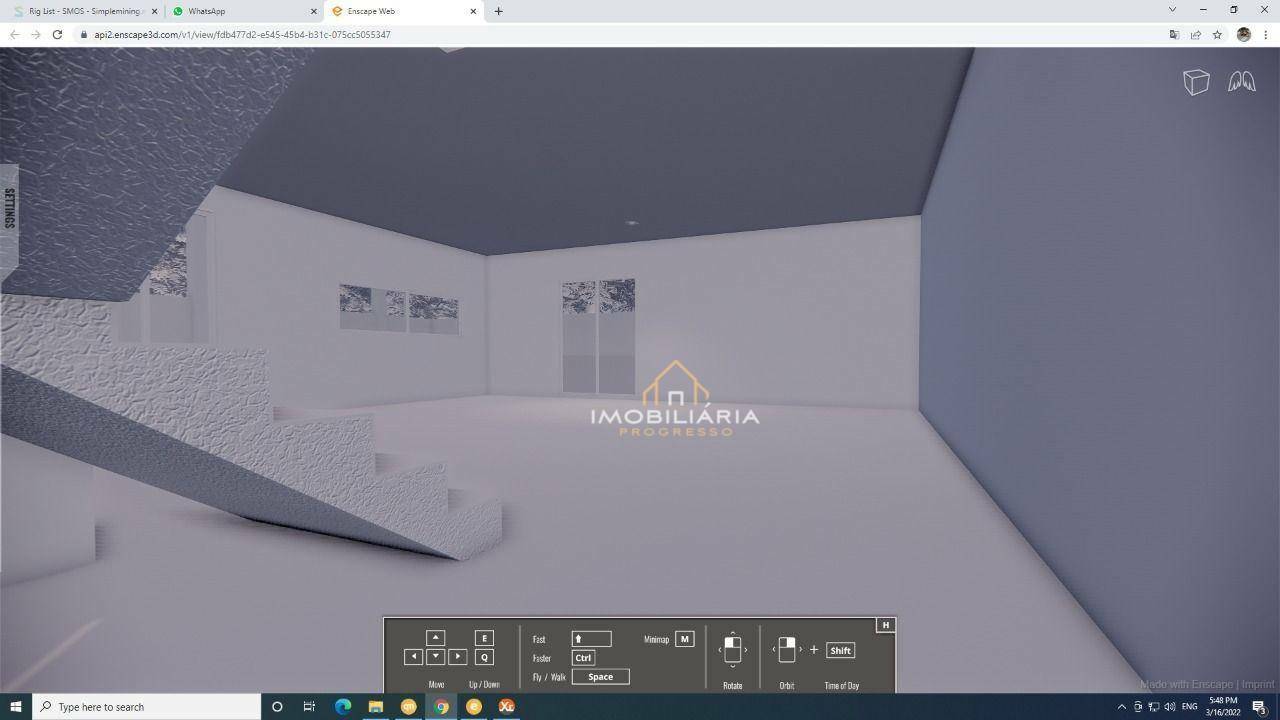Close the Rig List browser tab
This screenshot has height=720, width=1280.
[154, 11]
